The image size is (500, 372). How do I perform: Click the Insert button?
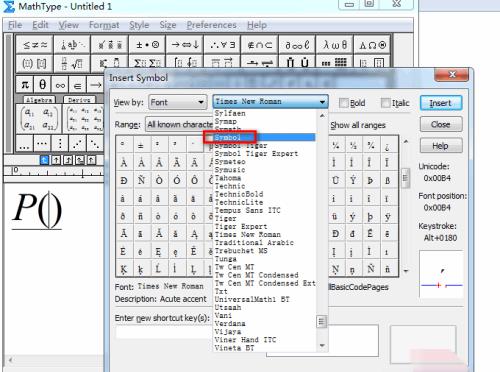pos(441,103)
